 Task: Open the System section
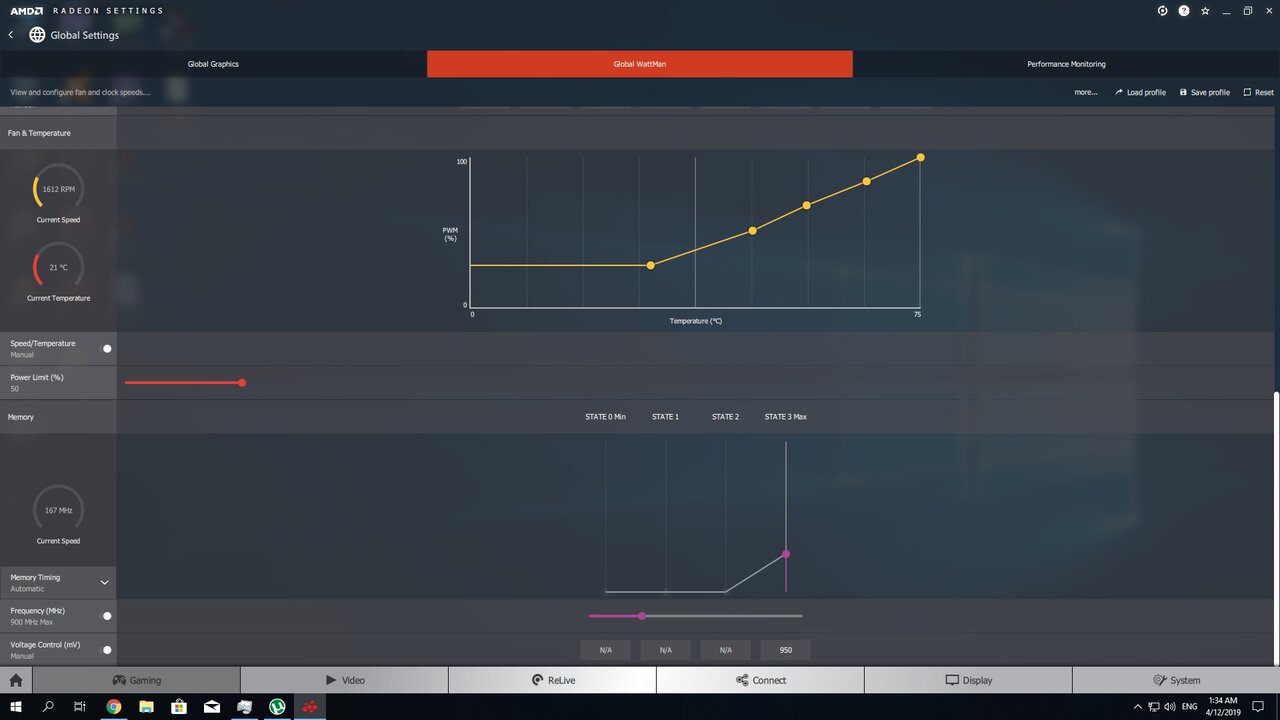1176,680
